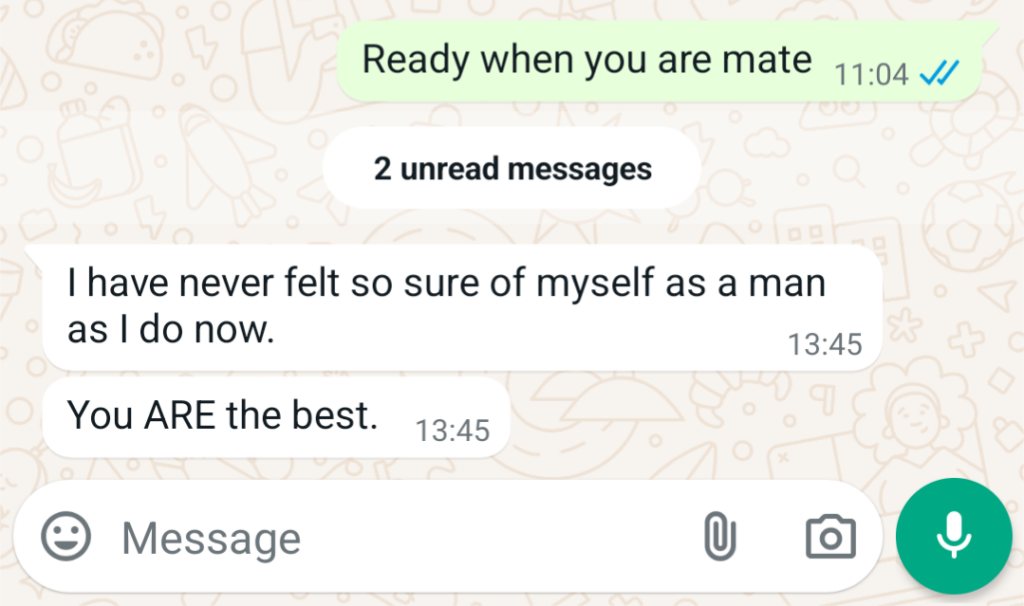Click the rocket doodle on chat wallpaper
Viewport: 1024px width, 606px height.
221,160
